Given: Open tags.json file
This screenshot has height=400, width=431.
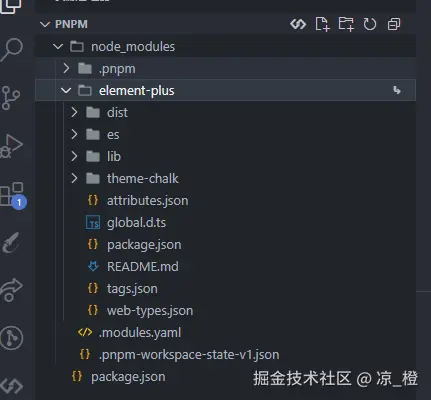Looking at the screenshot, I should point(132,289).
